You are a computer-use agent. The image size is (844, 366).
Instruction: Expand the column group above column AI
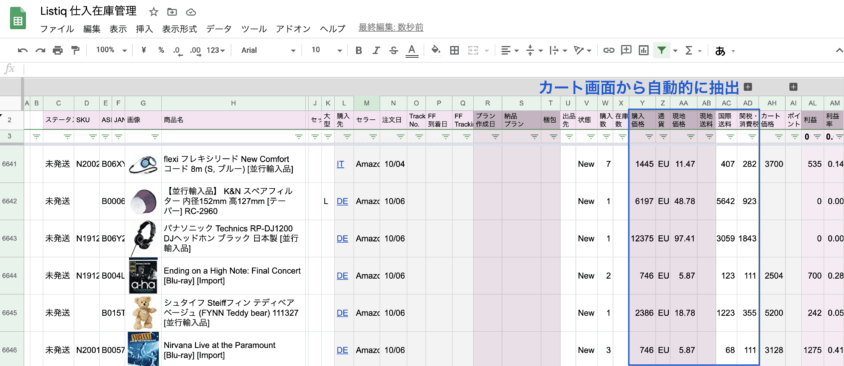click(x=793, y=87)
